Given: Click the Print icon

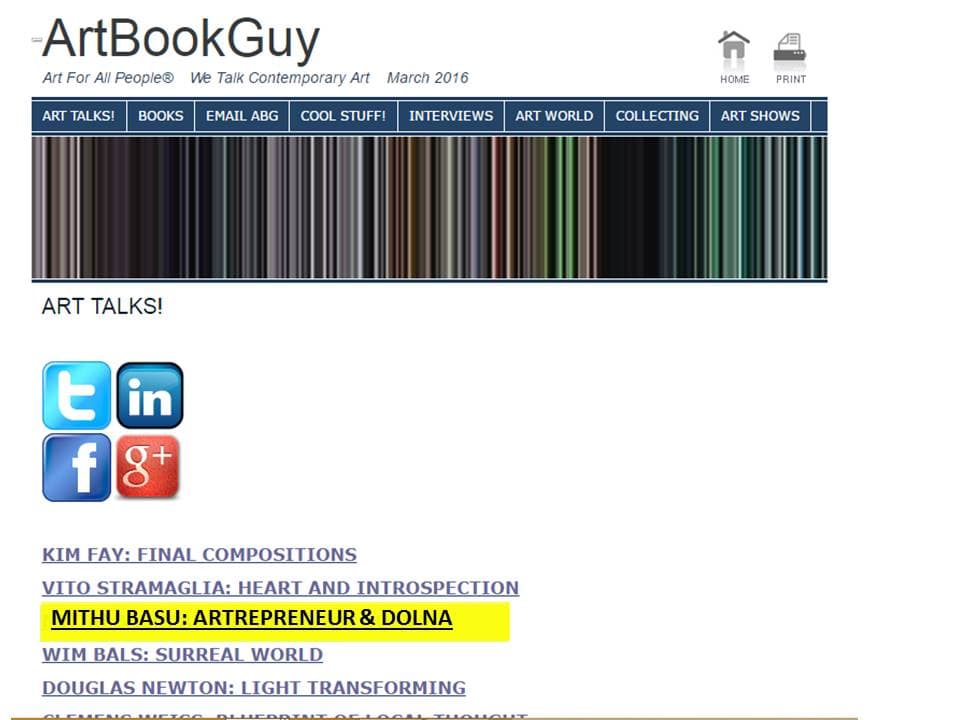Looking at the screenshot, I should 790,56.
